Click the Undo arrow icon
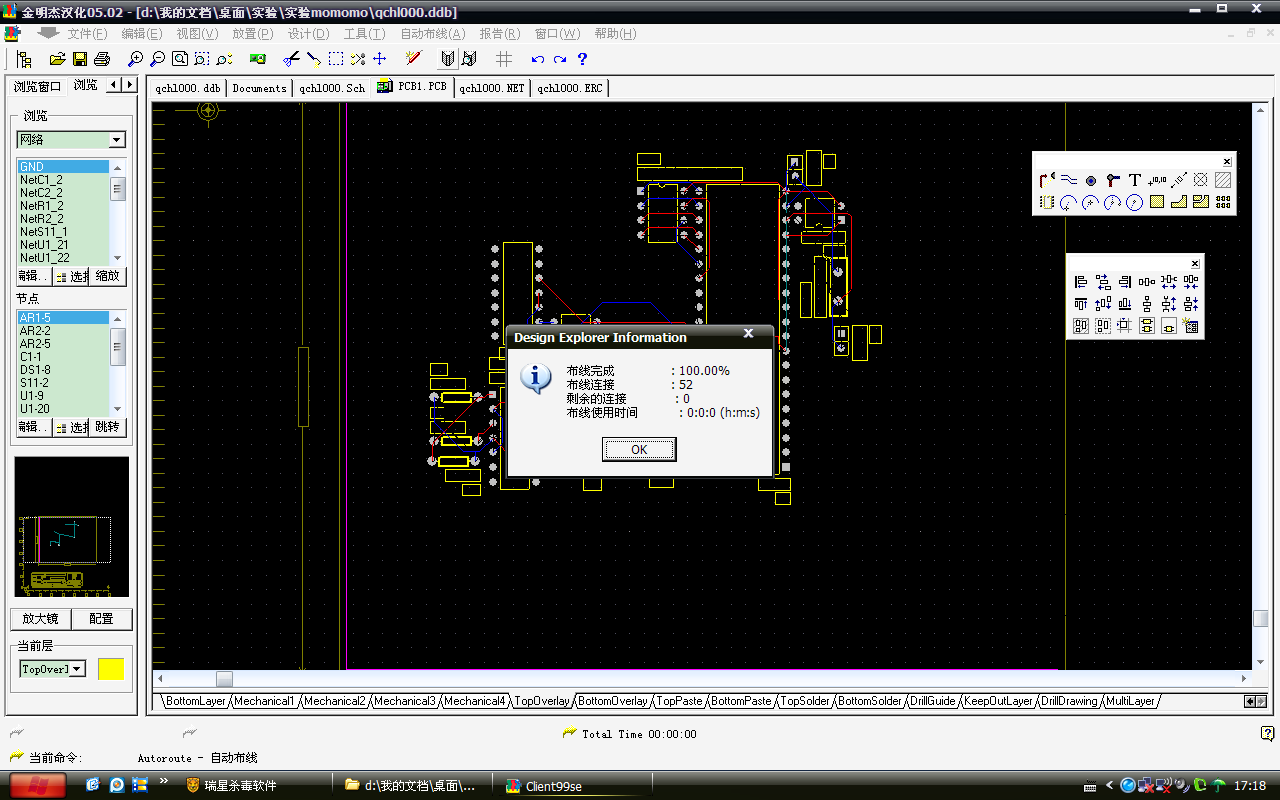 538,60
